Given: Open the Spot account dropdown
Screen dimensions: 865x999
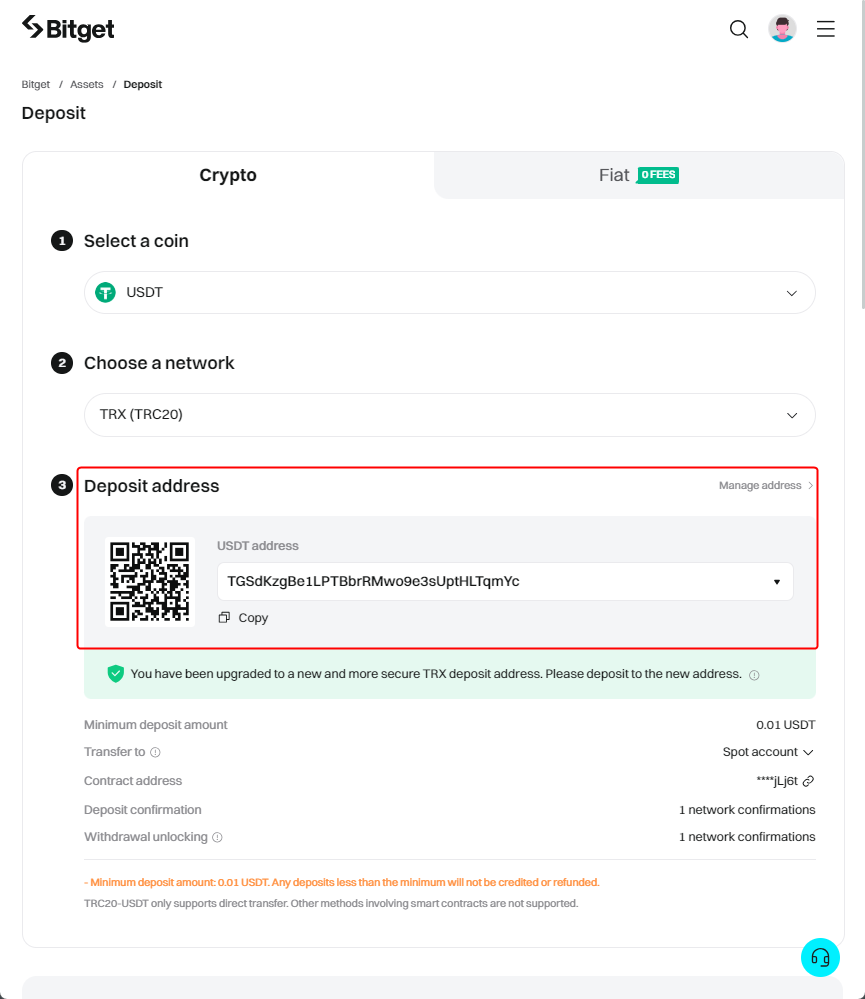Looking at the screenshot, I should (x=767, y=751).
